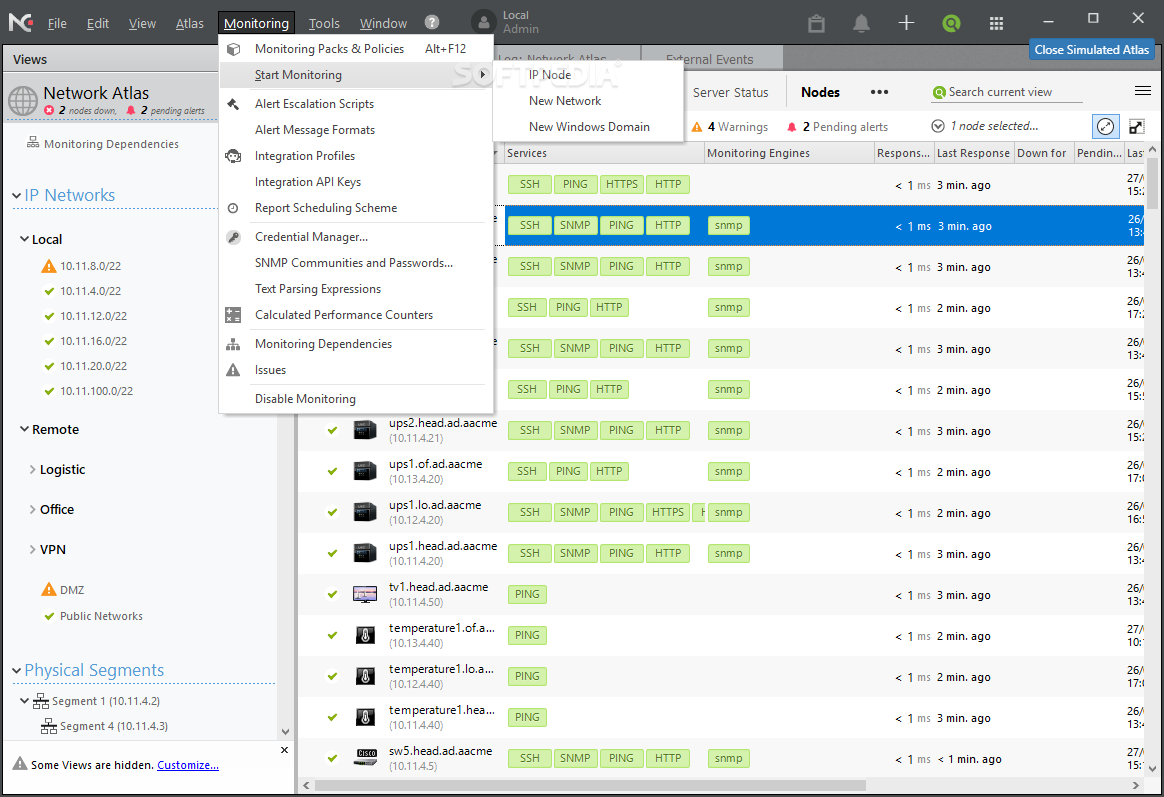
Task: Click the fullscreen expand icon
Action: pyautogui.click(x=1137, y=126)
